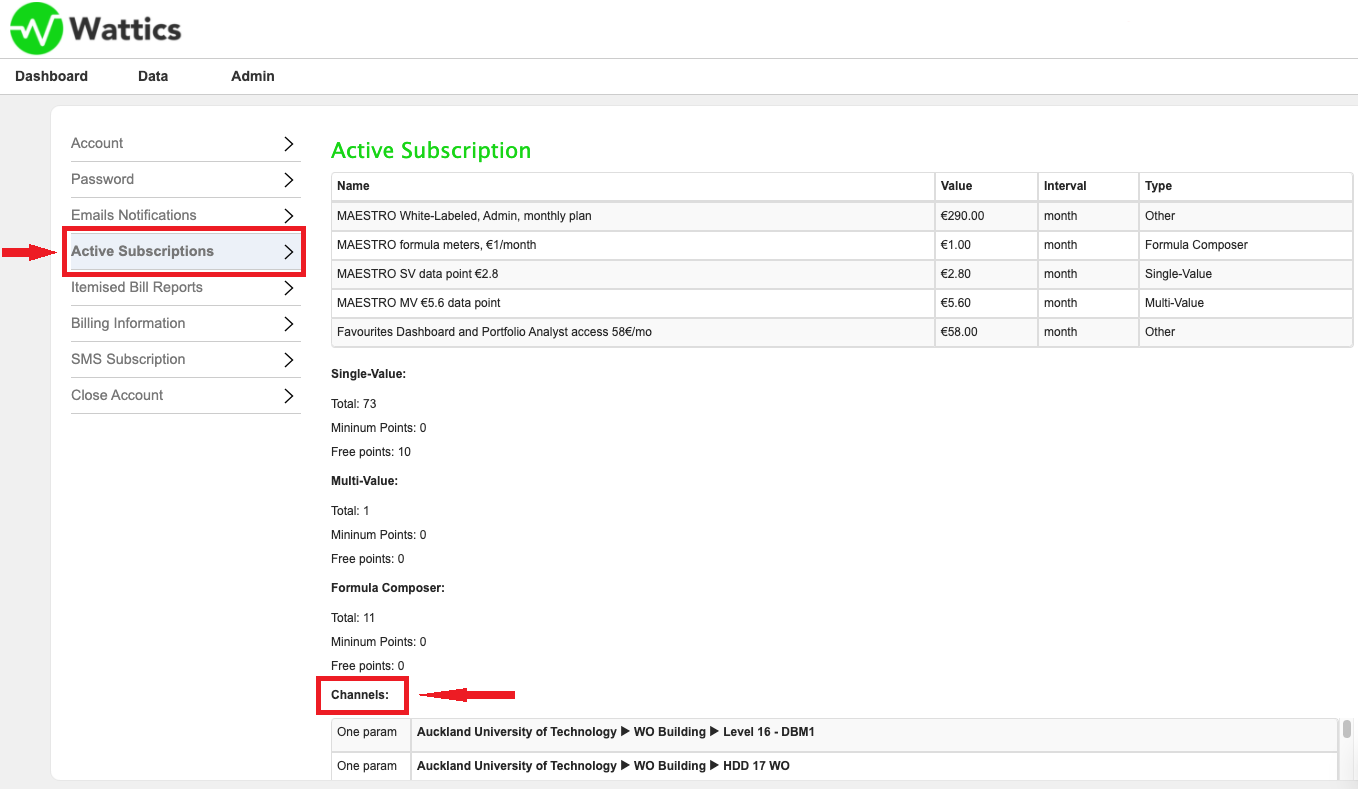The image size is (1358, 789).
Task: Click the Multi-Value type cell
Action: click(1246, 303)
